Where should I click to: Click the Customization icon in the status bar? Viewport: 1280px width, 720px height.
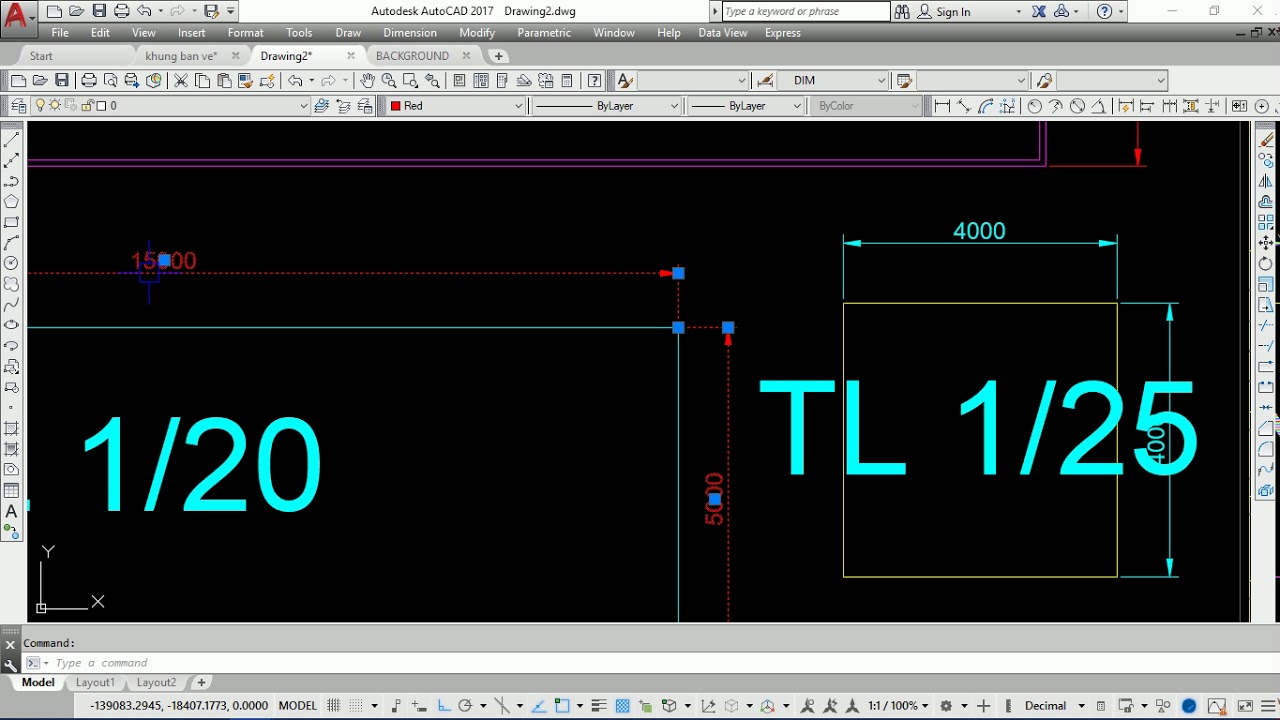tap(1267, 706)
